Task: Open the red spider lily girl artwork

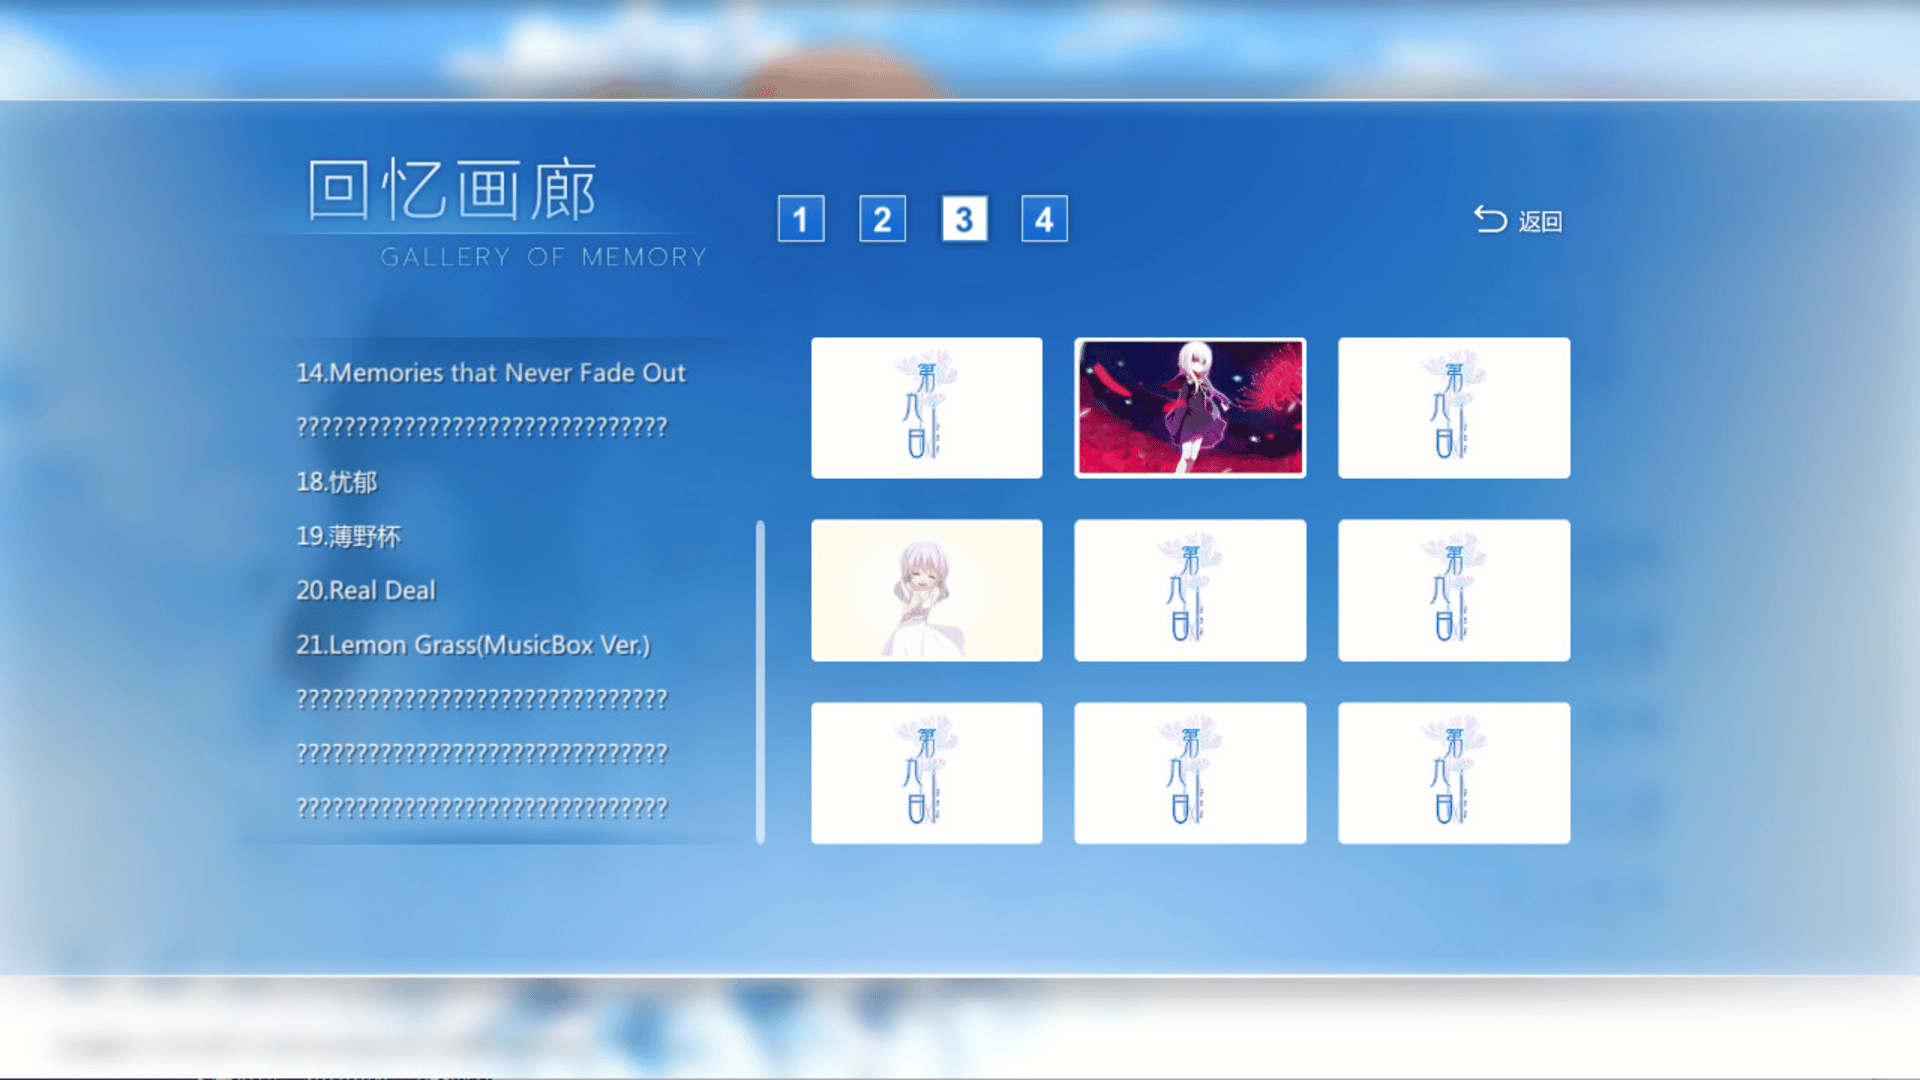Action: [1189, 407]
